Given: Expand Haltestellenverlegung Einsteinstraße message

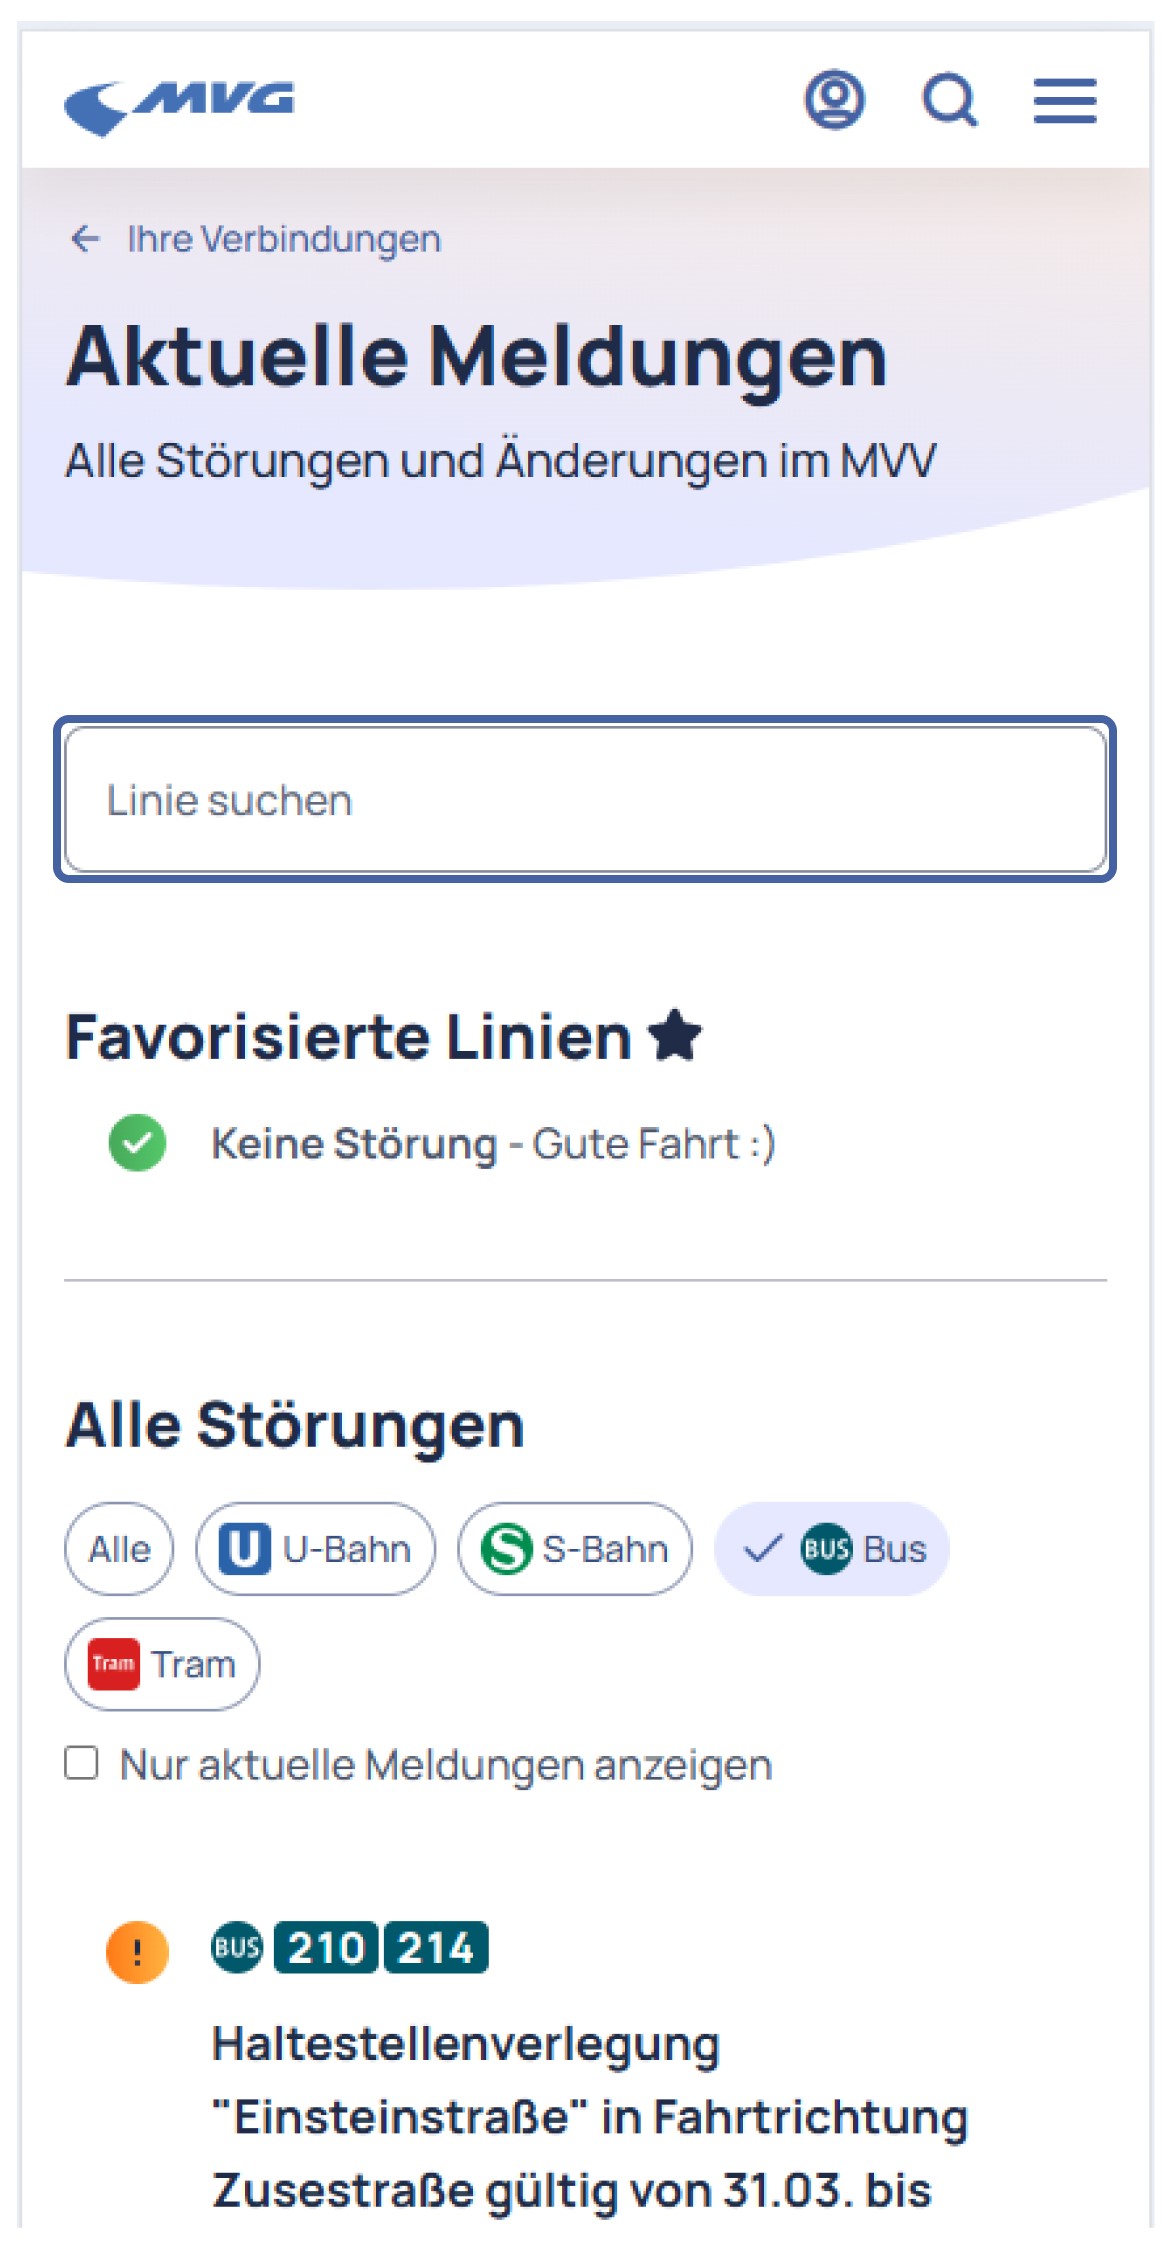Looking at the screenshot, I should coord(590,2117).
